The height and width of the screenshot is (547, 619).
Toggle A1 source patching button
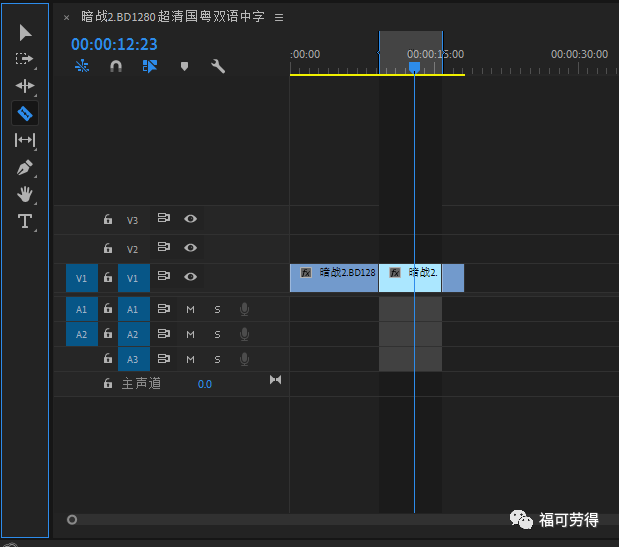tap(82, 309)
